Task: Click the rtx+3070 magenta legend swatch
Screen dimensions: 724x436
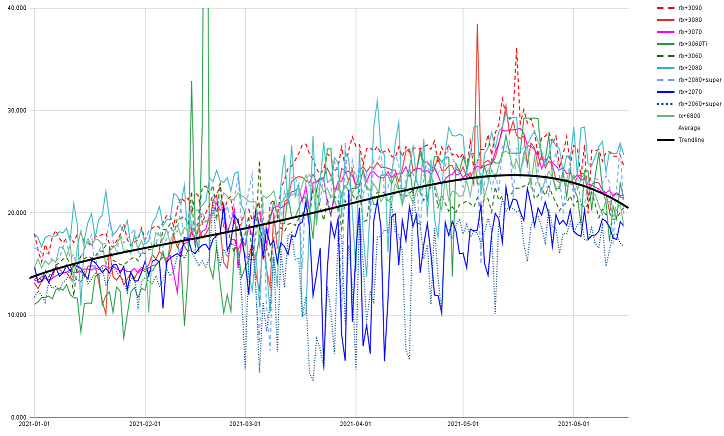Action: [665, 32]
